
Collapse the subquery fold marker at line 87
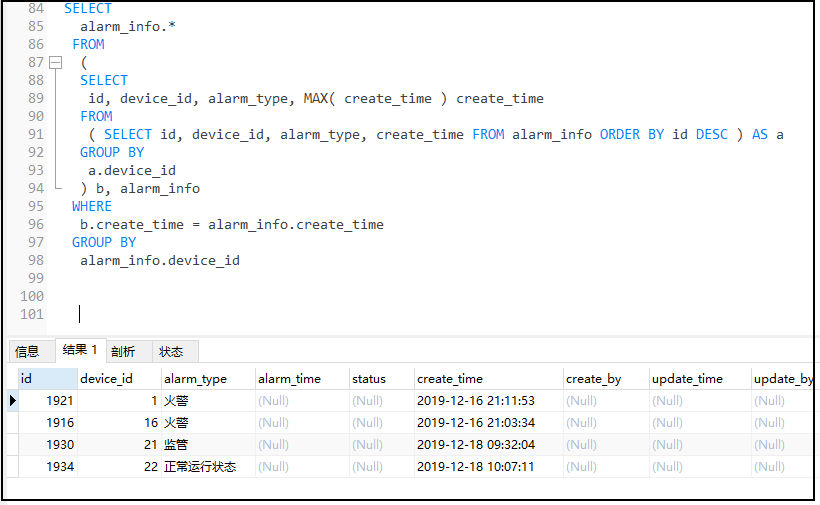[x=55, y=62]
